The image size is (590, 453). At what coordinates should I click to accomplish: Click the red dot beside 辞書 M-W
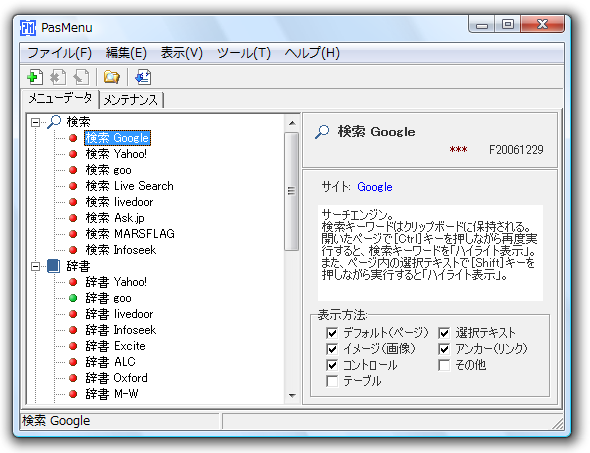[x=73, y=394]
